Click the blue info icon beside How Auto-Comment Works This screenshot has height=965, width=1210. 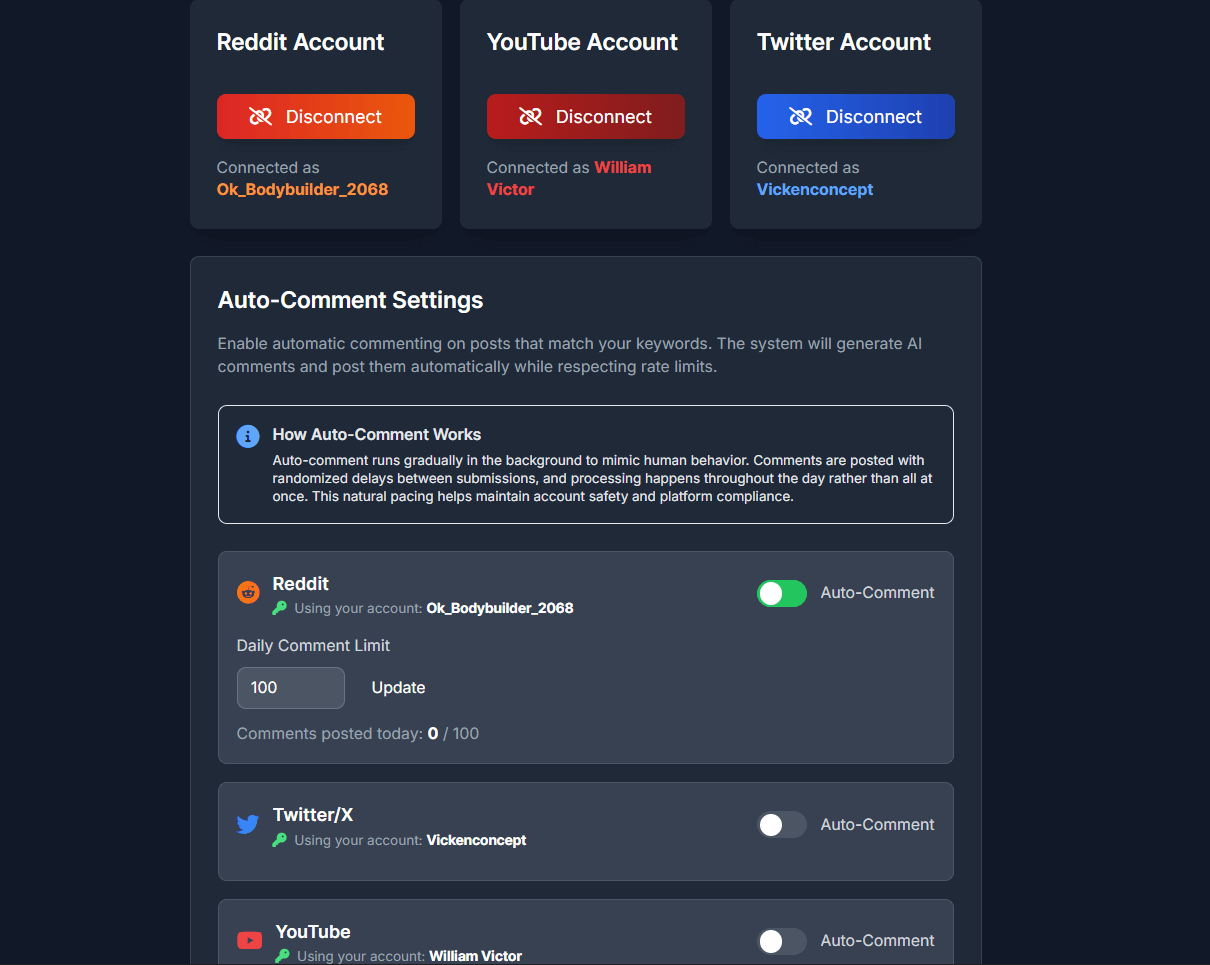coord(248,436)
